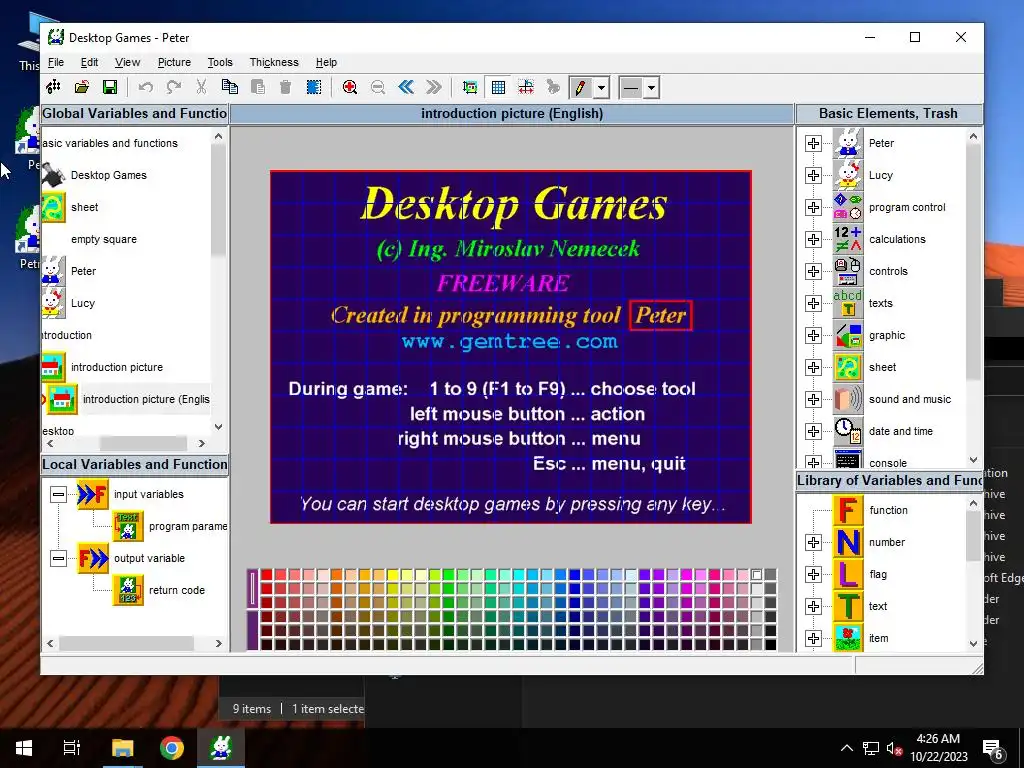Click the Desktop Games icon in Global panel
Viewport: 1024px width, 768px height.
click(54, 175)
